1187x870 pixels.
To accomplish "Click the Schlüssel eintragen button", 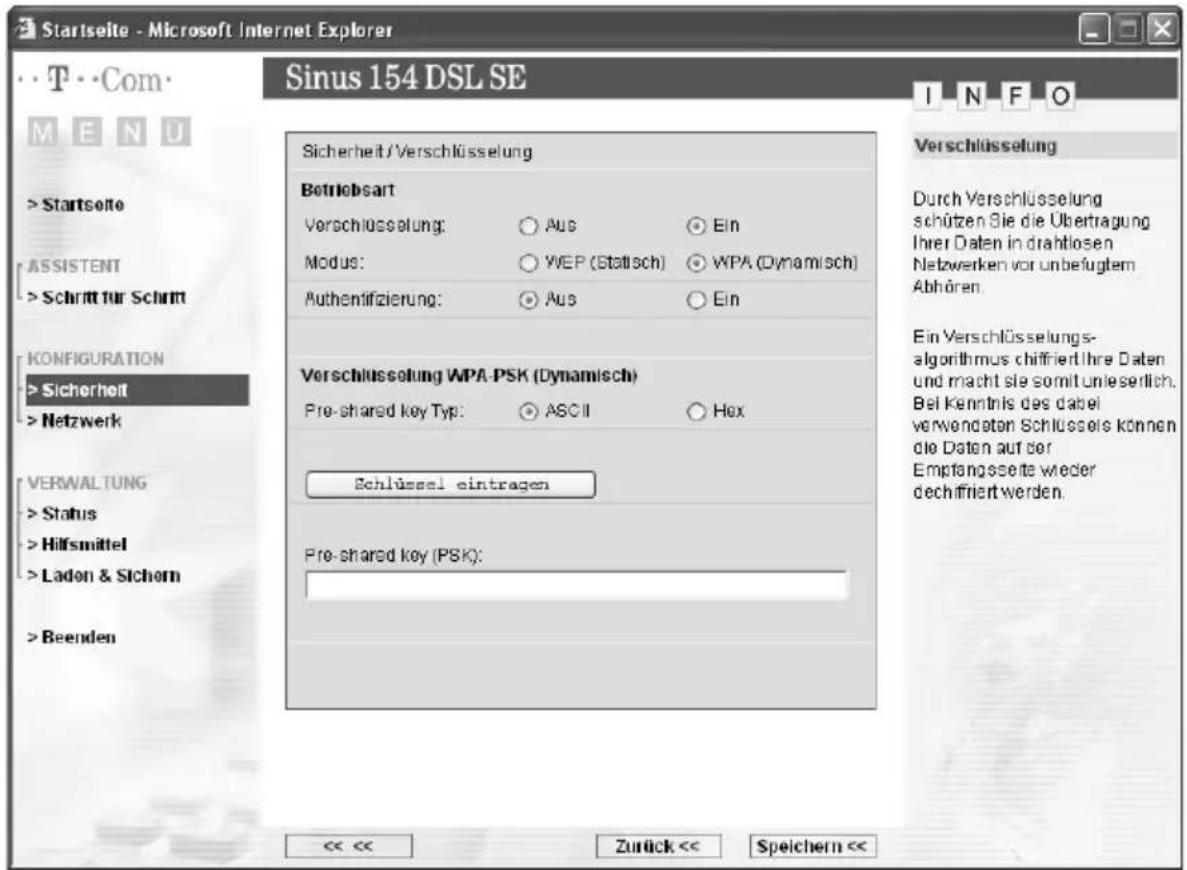I will [450, 485].
